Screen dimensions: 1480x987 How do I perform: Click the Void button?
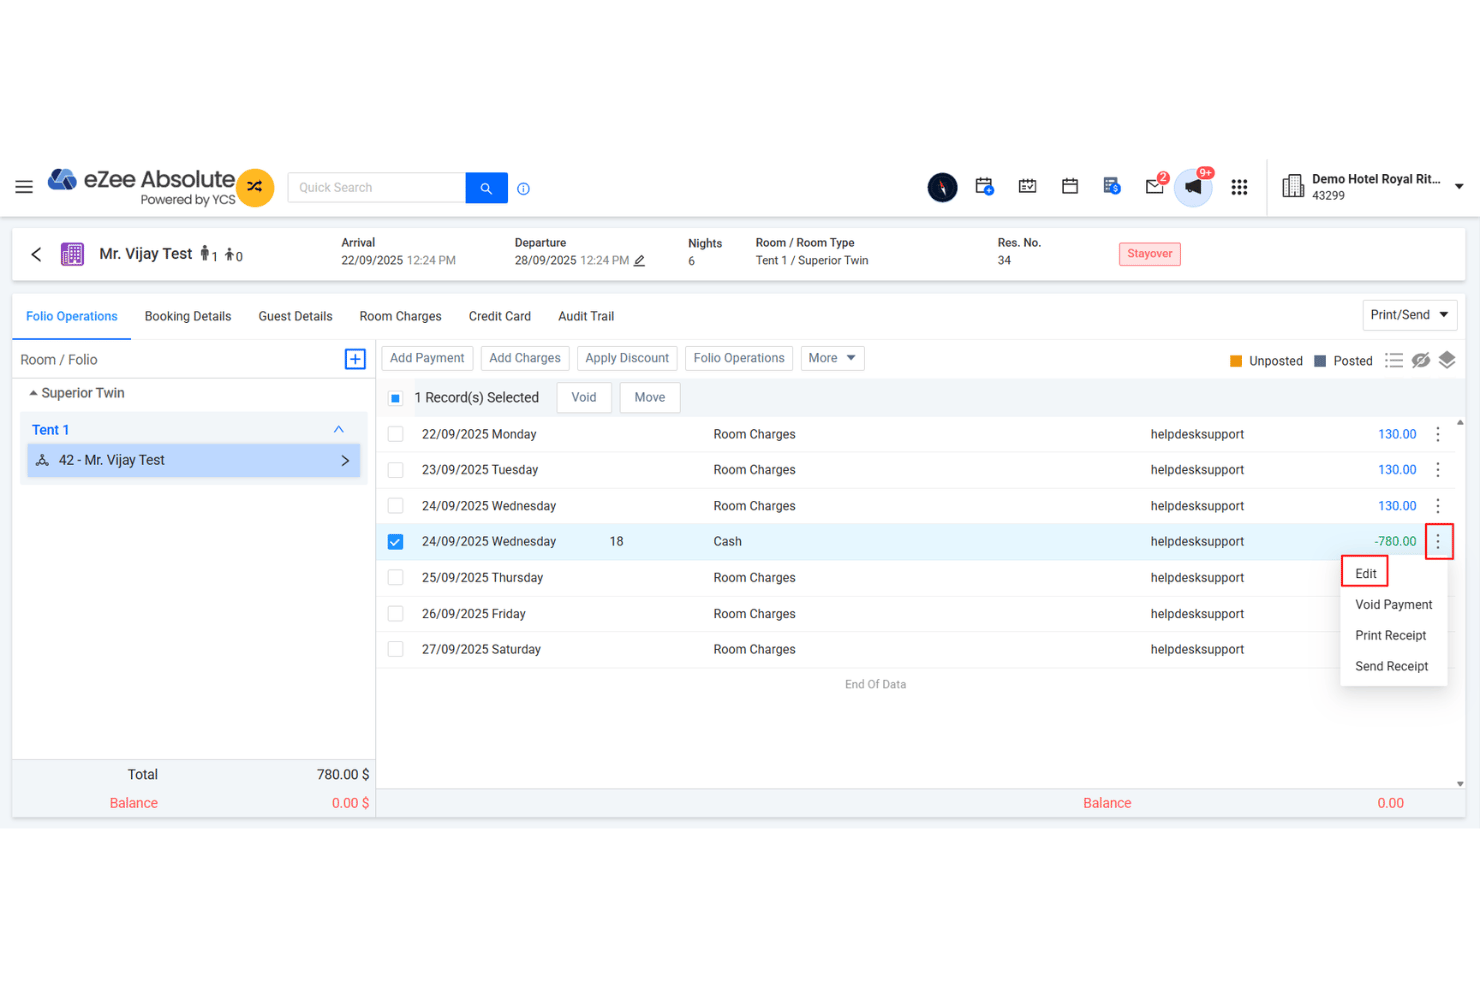[584, 397]
